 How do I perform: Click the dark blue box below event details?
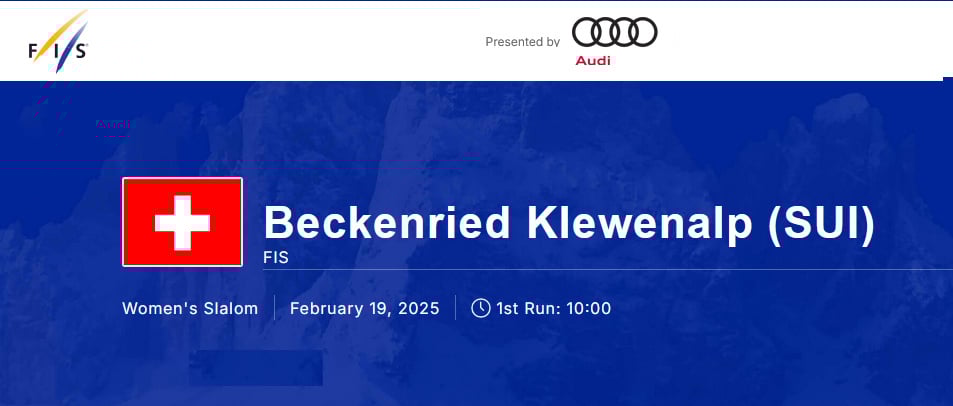coord(256,368)
